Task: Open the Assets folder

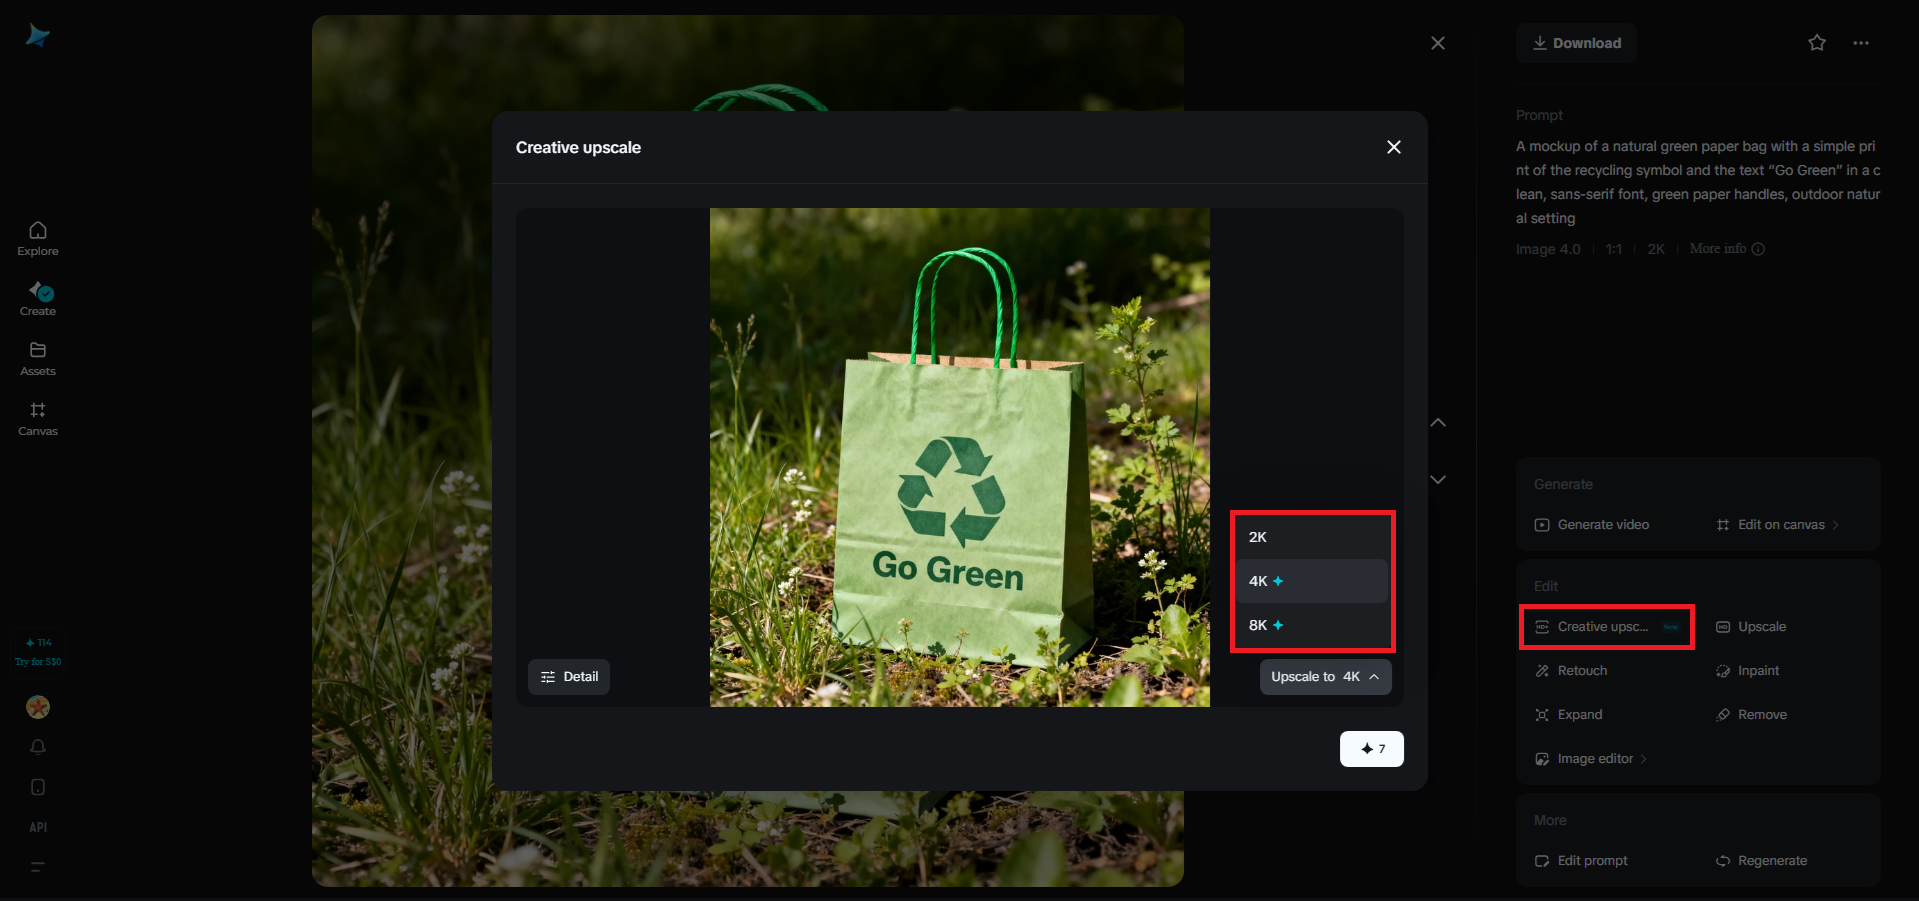Action: tap(38, 359)
